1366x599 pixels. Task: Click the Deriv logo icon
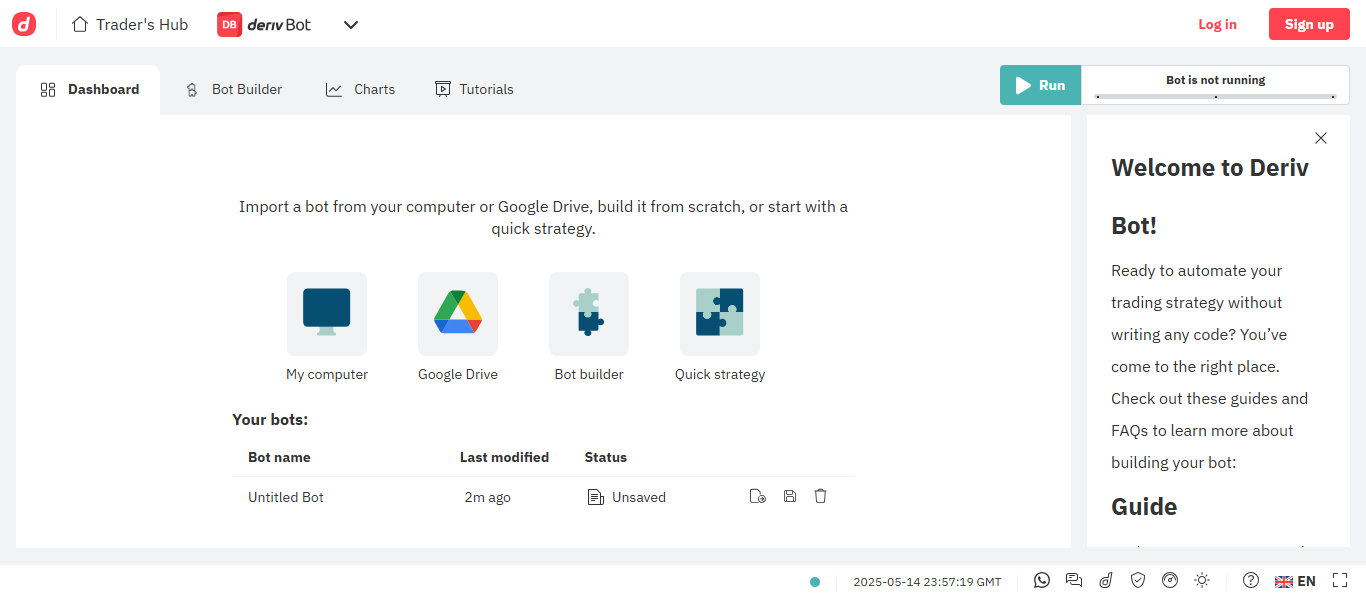(x=24, y=24)
